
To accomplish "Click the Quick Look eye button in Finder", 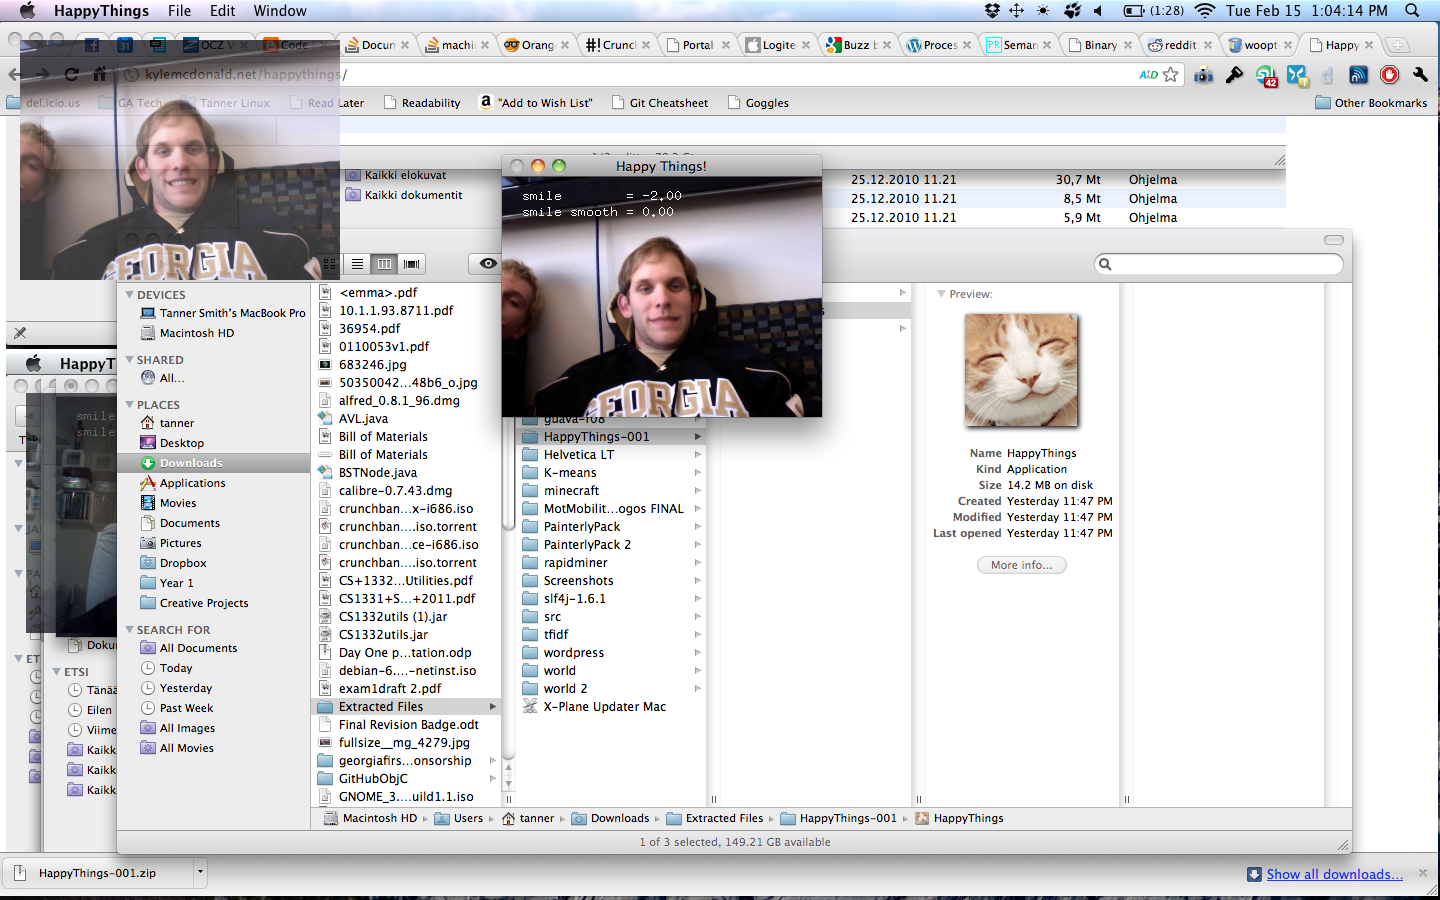I will [487, 264].
